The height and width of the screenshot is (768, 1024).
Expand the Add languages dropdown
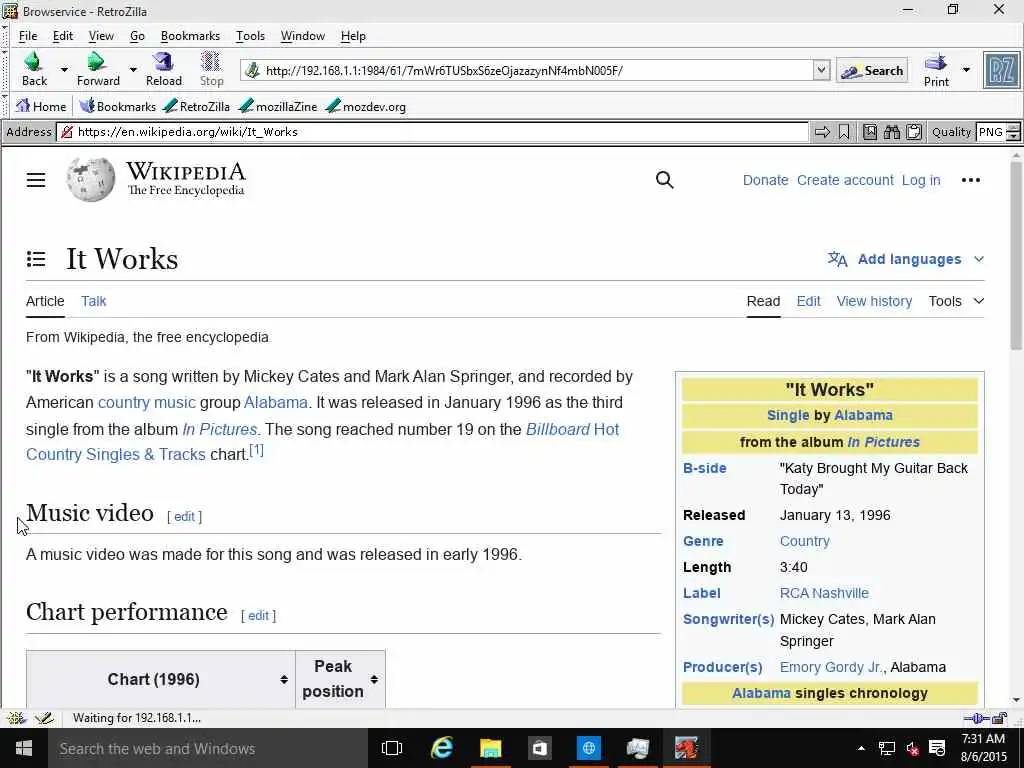pyautogui.click(x=978, y=259)
